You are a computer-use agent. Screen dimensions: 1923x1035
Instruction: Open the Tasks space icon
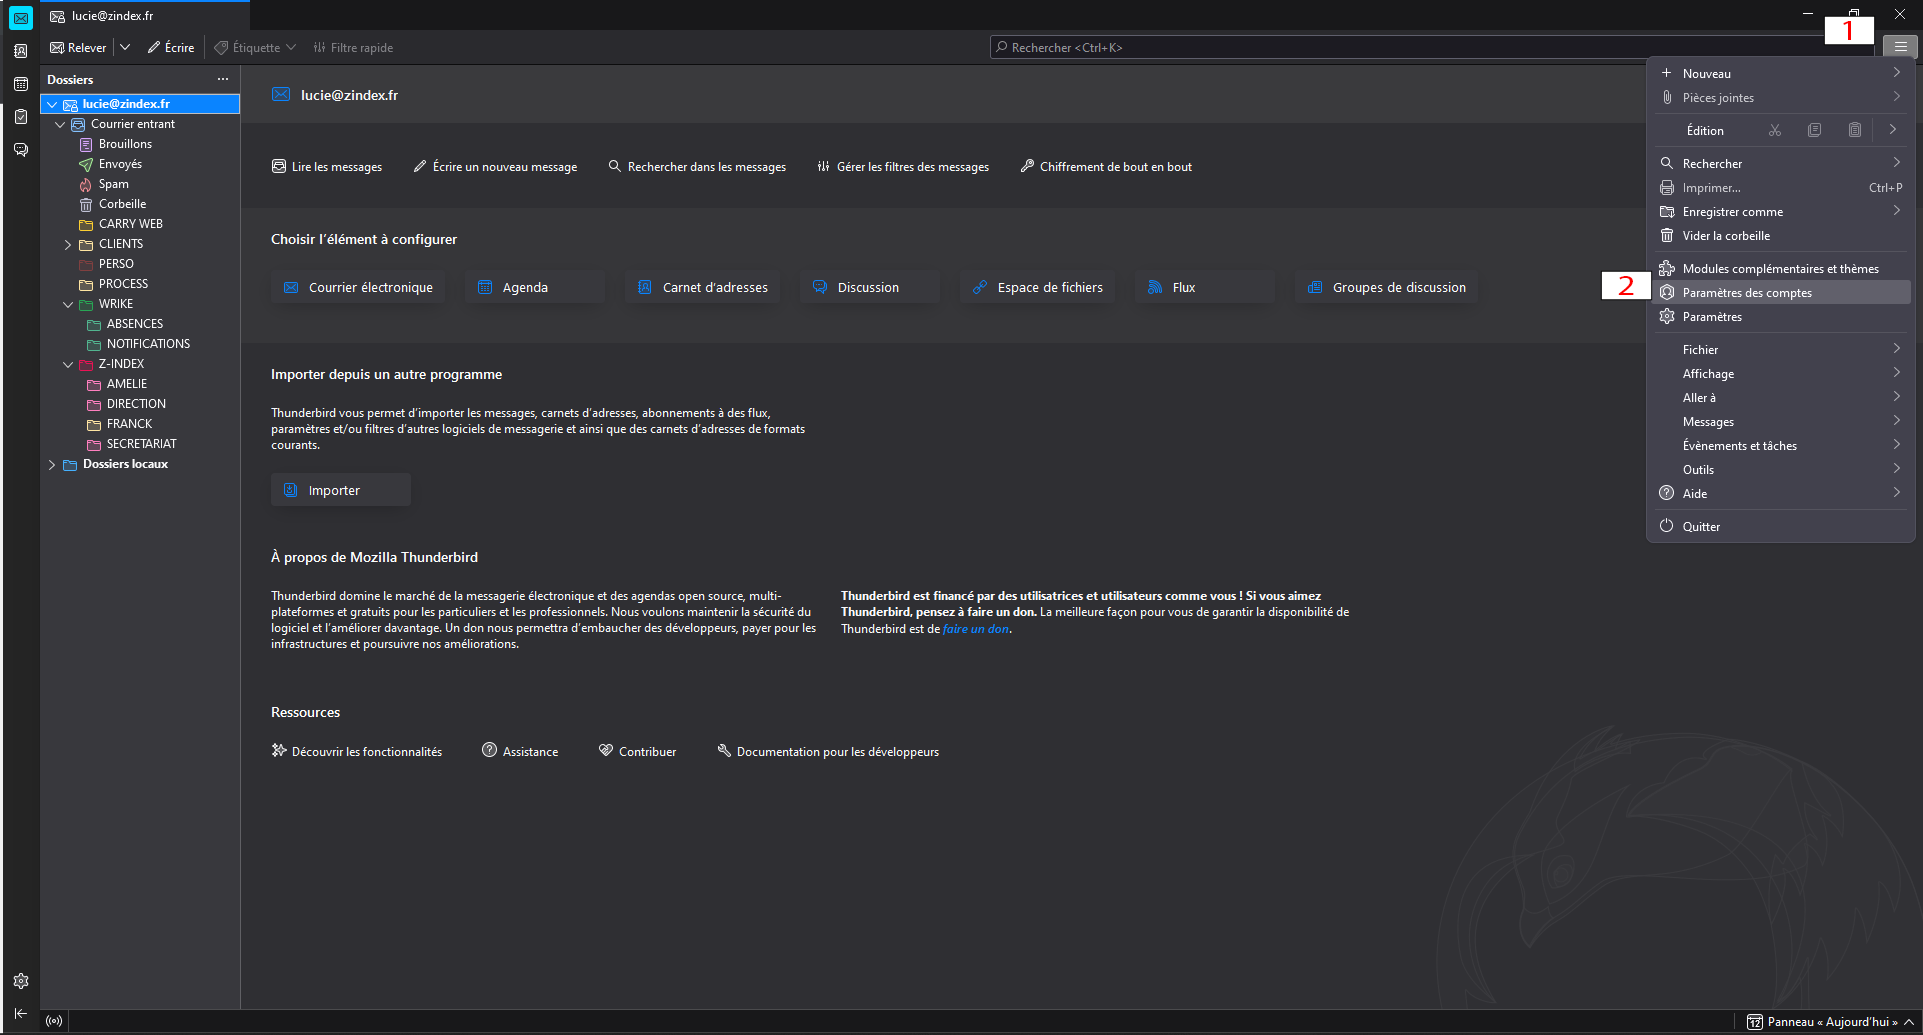21,117
